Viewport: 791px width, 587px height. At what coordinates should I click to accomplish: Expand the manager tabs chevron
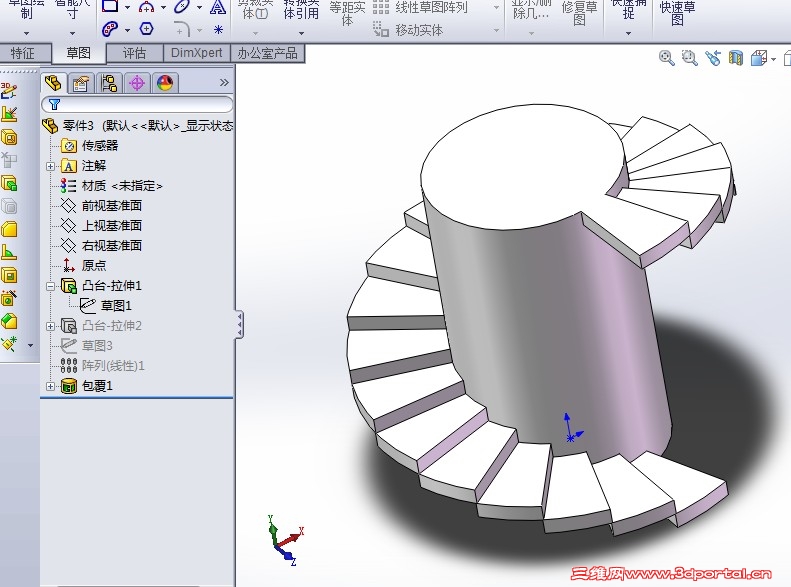click(224, 82)
